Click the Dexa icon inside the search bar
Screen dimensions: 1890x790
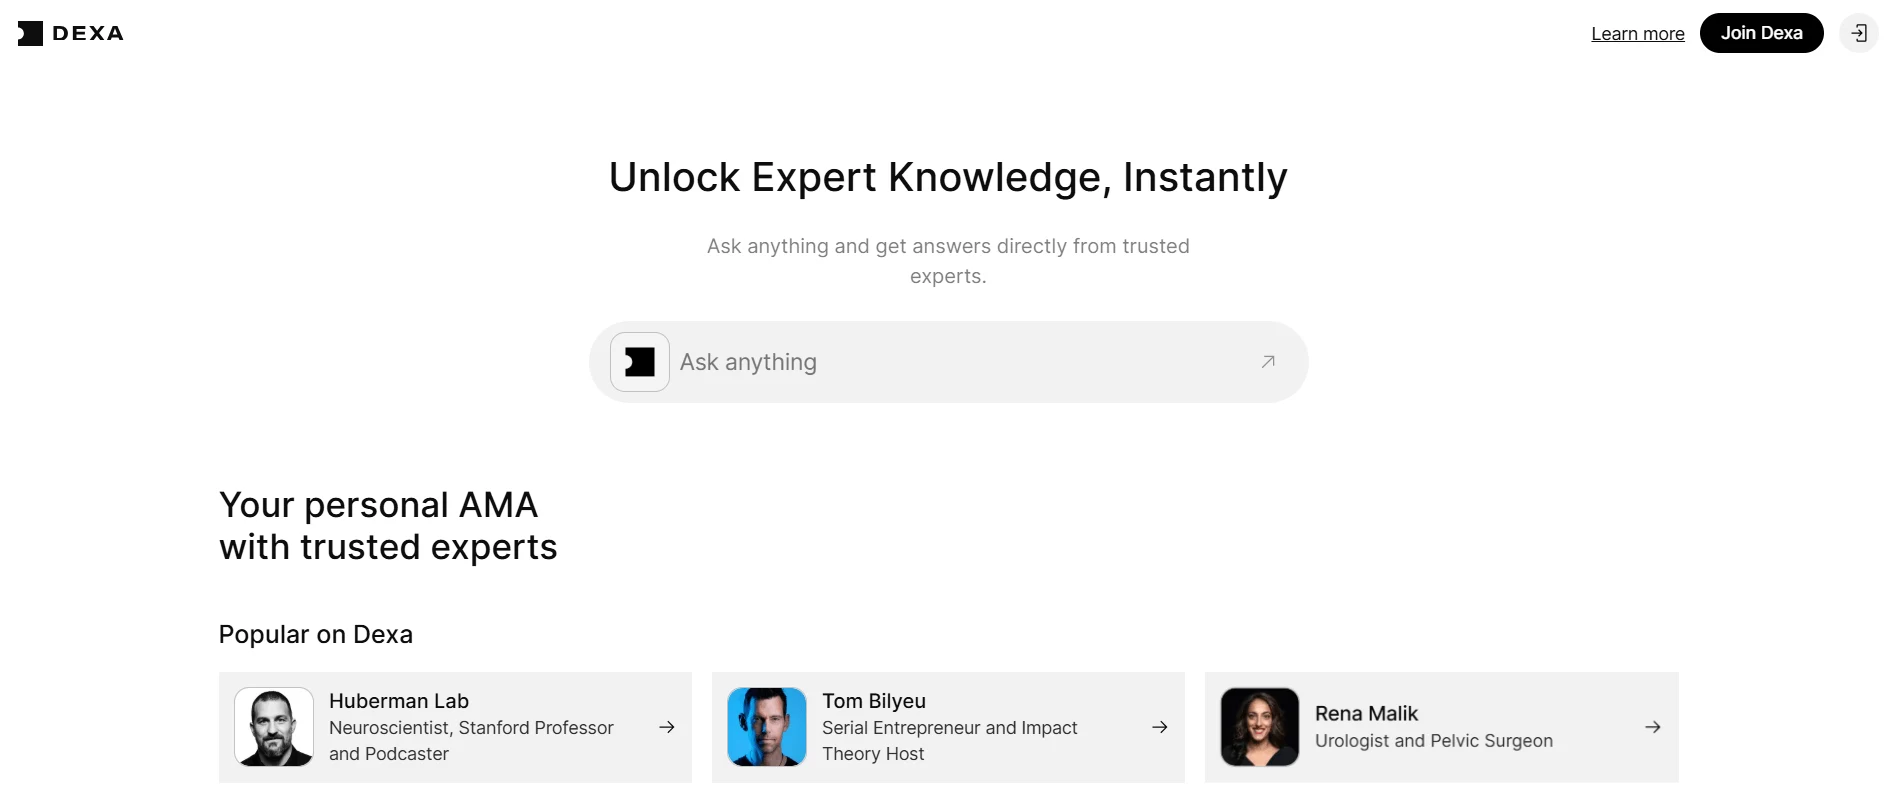coord(639,361)
